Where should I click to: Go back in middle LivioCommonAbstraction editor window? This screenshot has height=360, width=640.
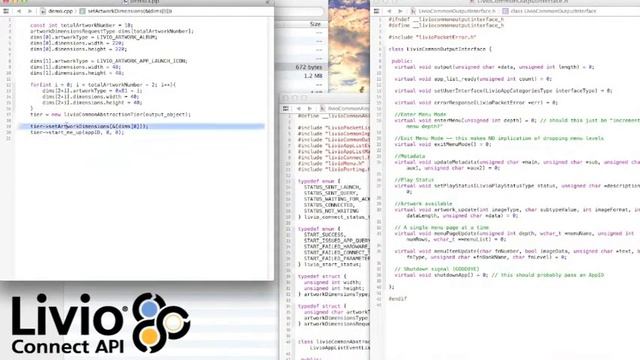click(299, 109)
